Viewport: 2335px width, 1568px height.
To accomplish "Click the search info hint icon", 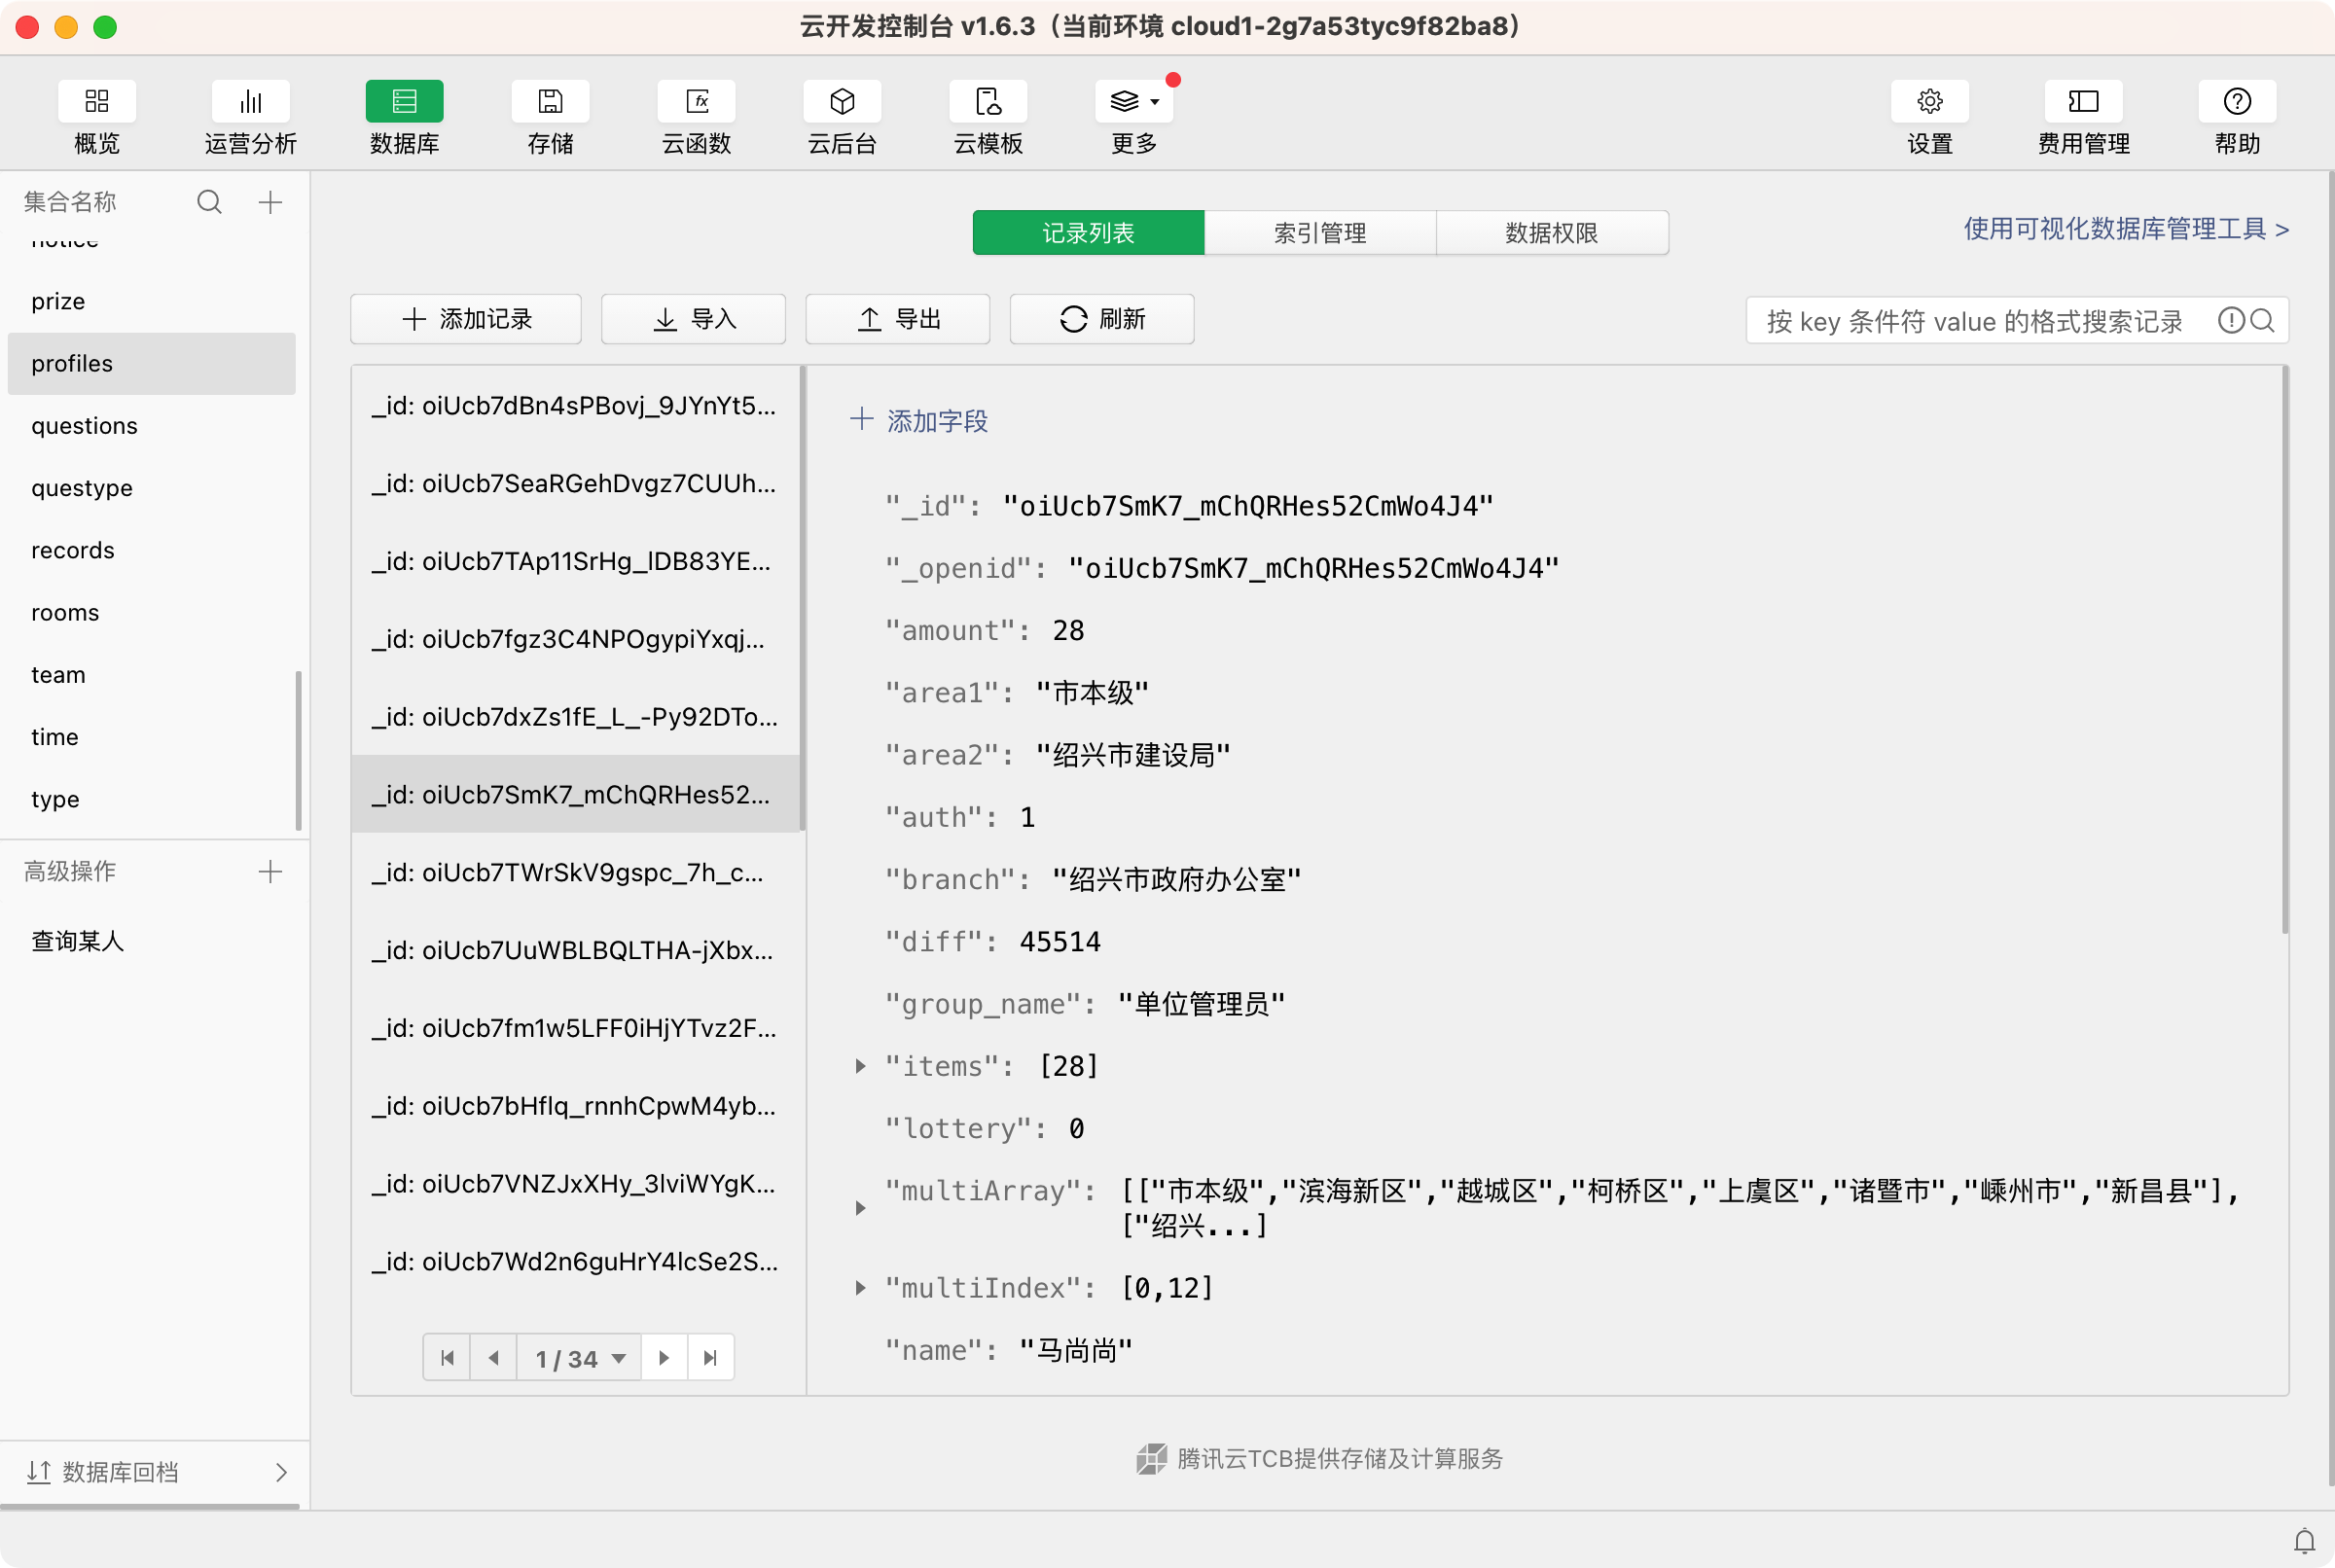I will (2230, 320).
